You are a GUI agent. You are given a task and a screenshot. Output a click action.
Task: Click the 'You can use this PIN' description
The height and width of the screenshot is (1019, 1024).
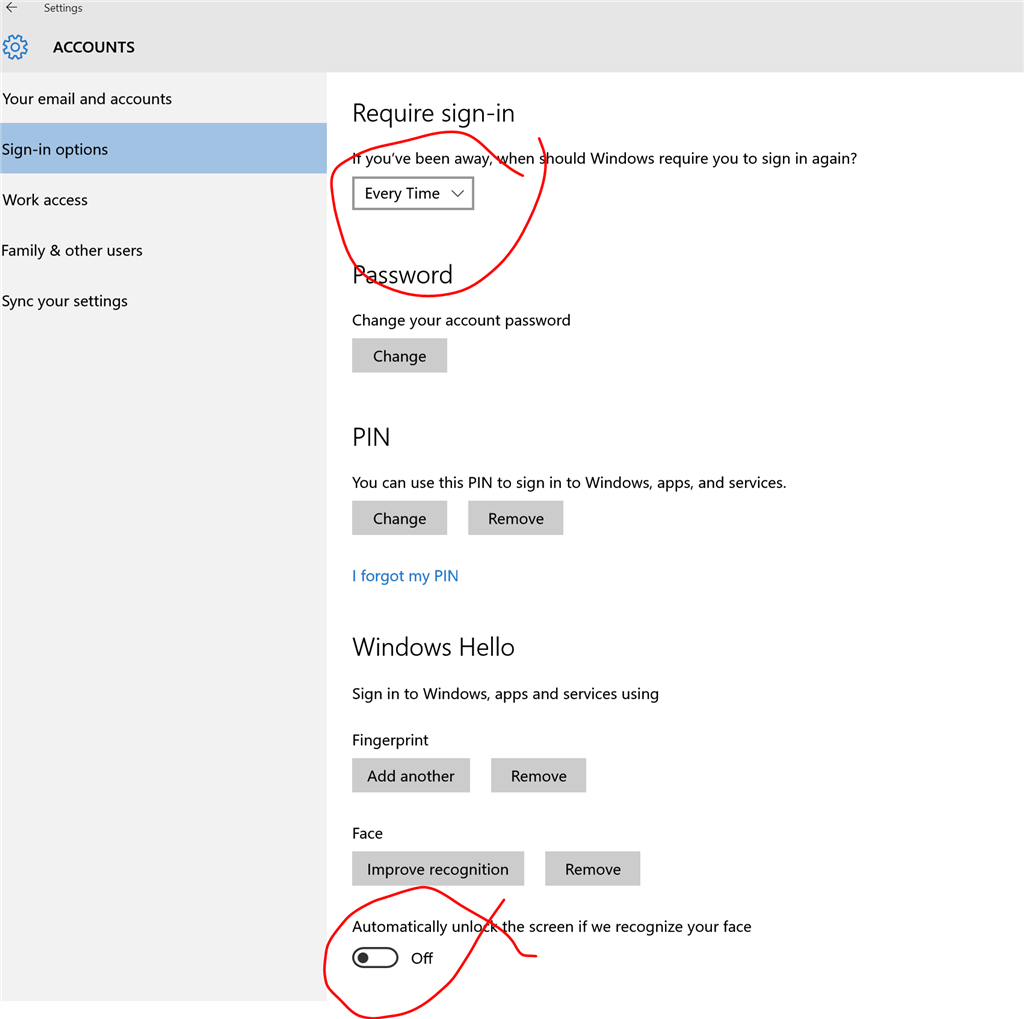(569, 483)
